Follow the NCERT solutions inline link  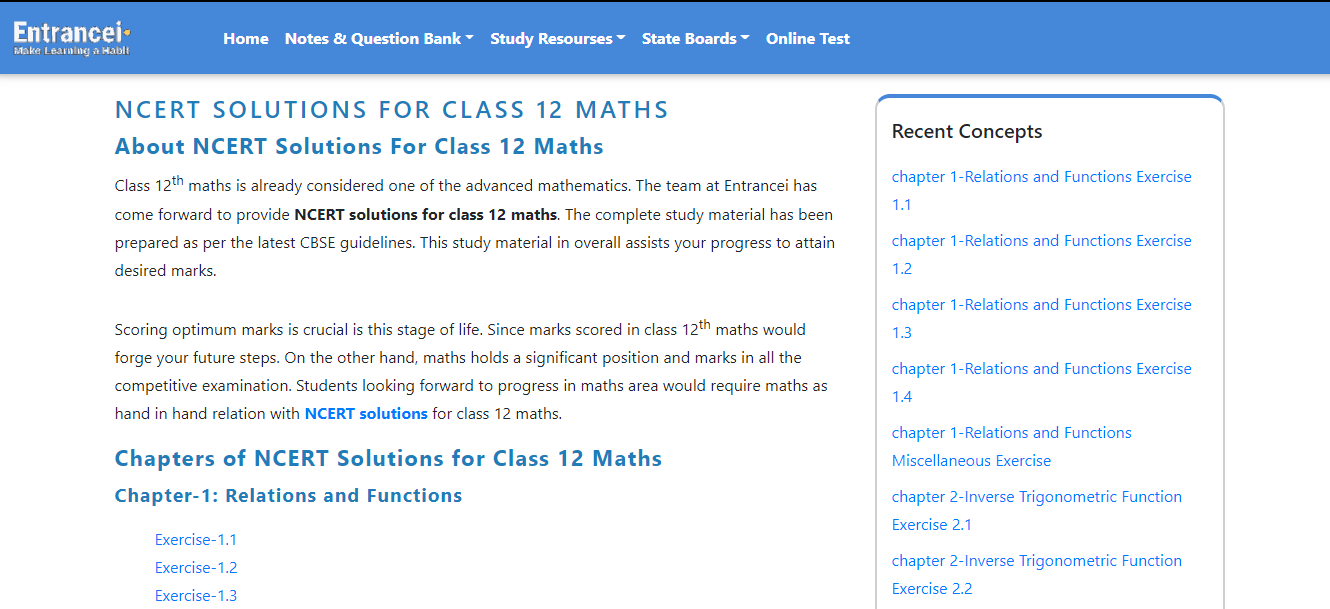[x=366, y=413]
